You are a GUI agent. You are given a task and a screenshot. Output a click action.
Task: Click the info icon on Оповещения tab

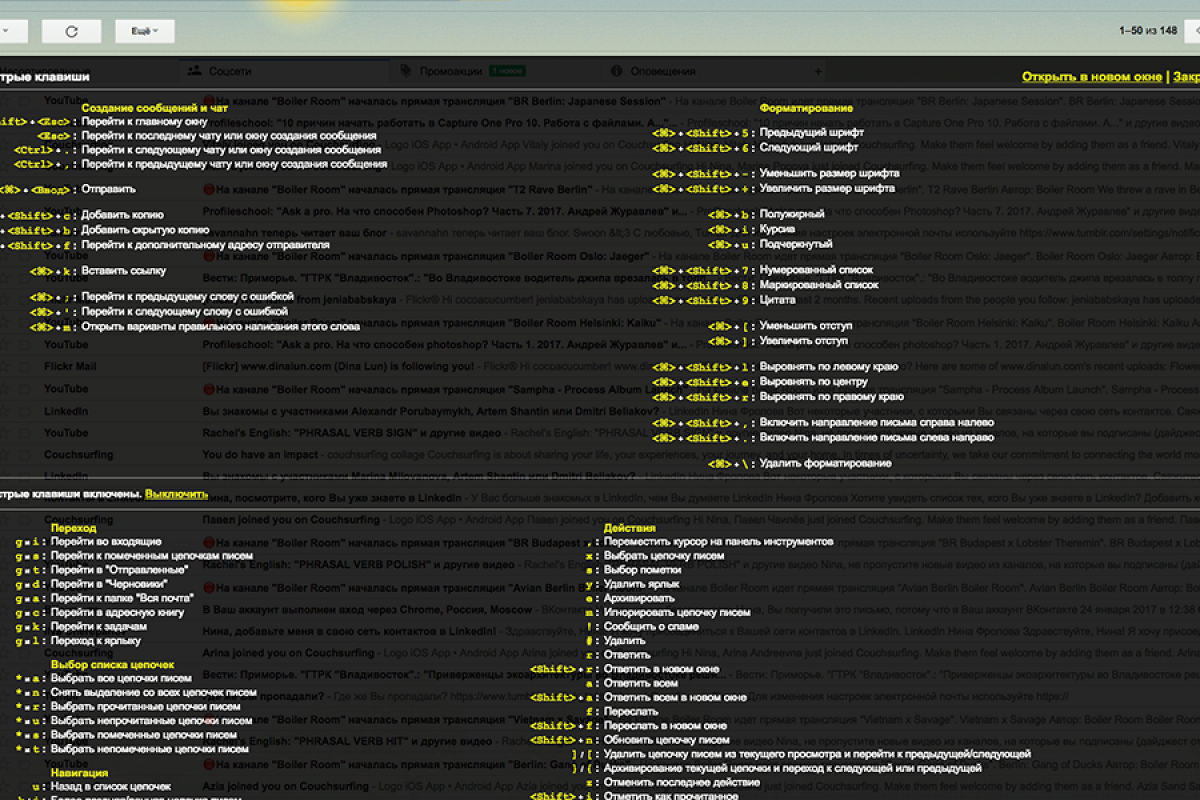tap(616, 72)
